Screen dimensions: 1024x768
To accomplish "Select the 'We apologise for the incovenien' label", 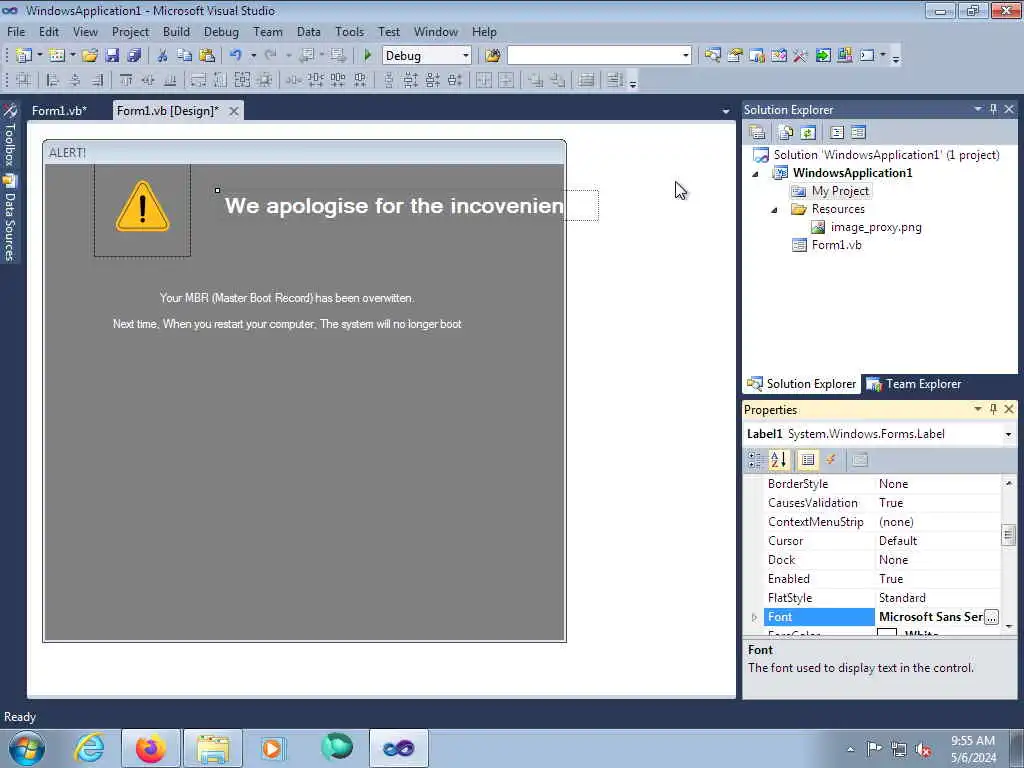I will point(394,206).
